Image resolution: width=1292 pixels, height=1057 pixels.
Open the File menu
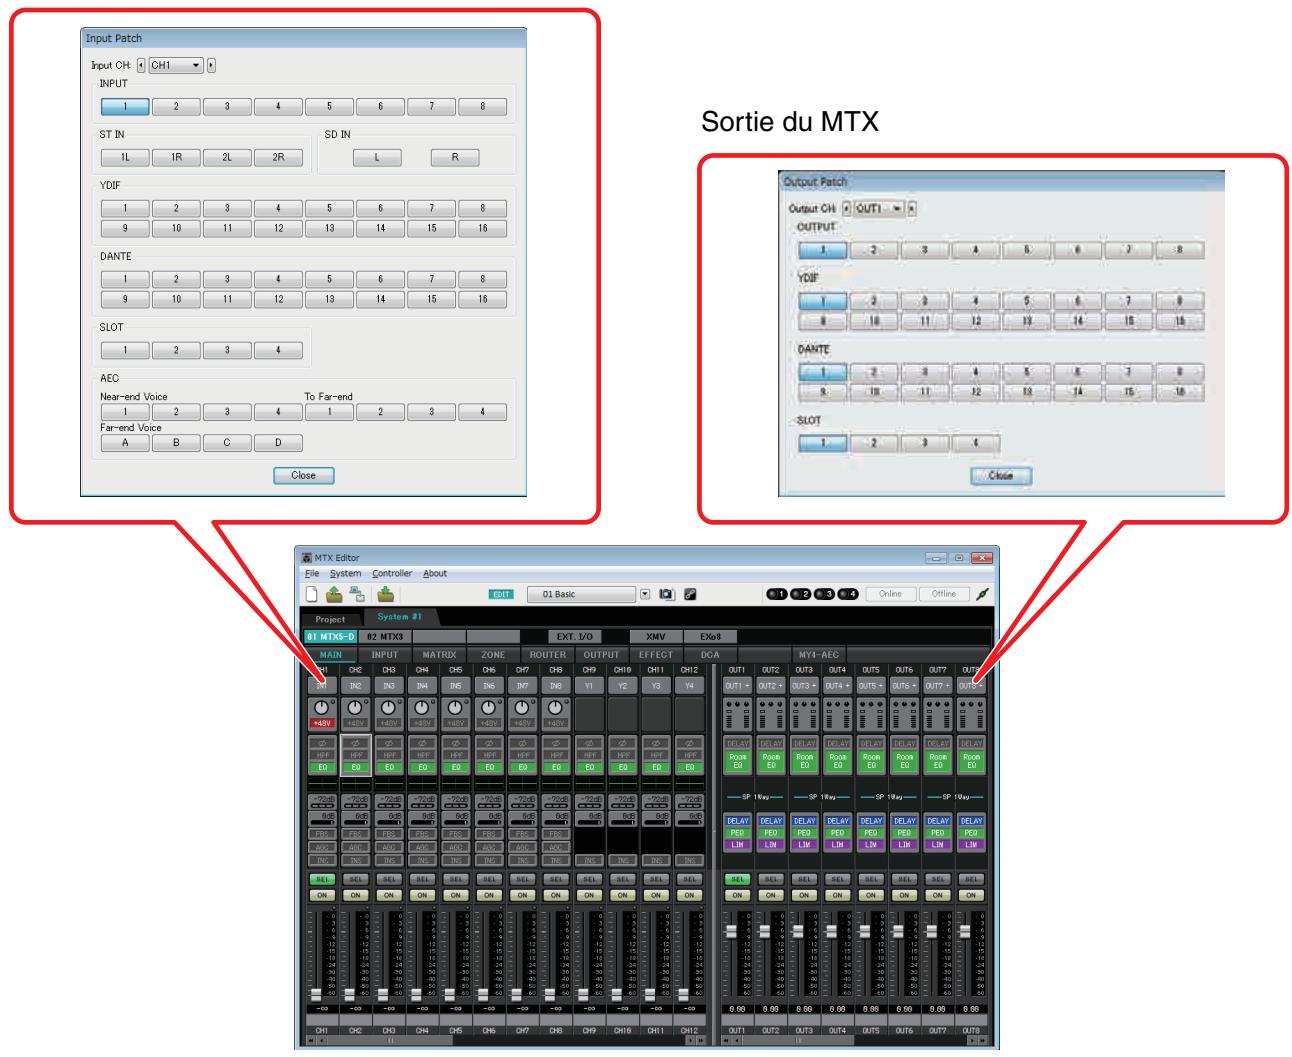[x=312, y=574]
